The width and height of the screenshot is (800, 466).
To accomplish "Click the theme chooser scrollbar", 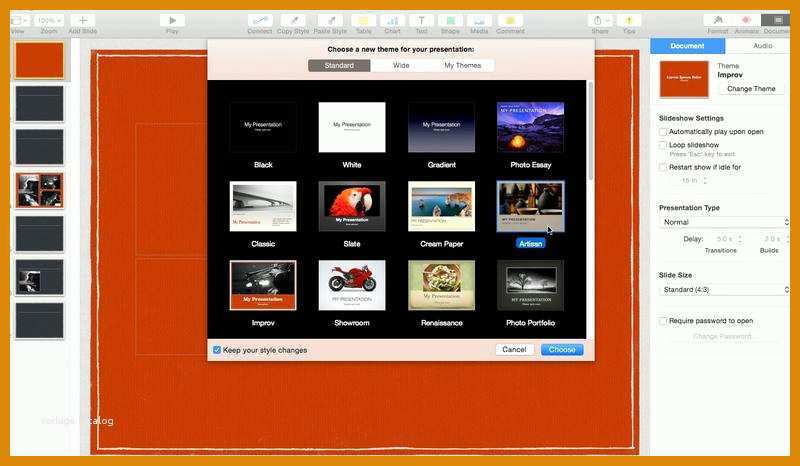I will [x=590, y=131].
